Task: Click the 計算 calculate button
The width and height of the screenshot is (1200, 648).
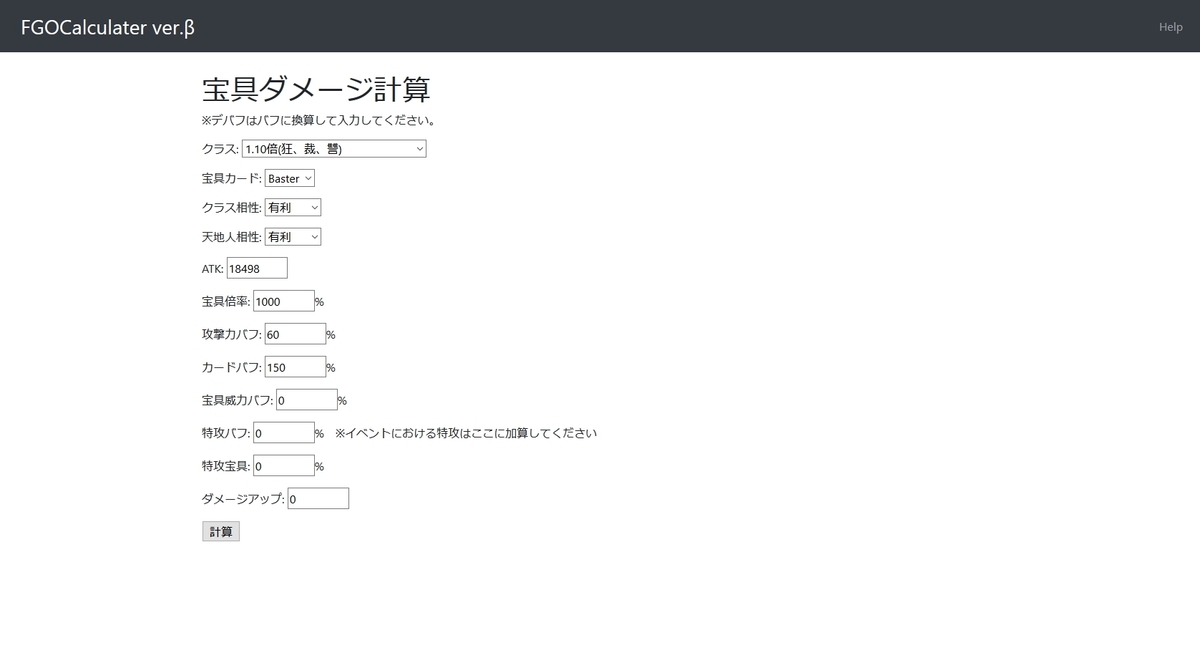Action: [x=221, y=531]
